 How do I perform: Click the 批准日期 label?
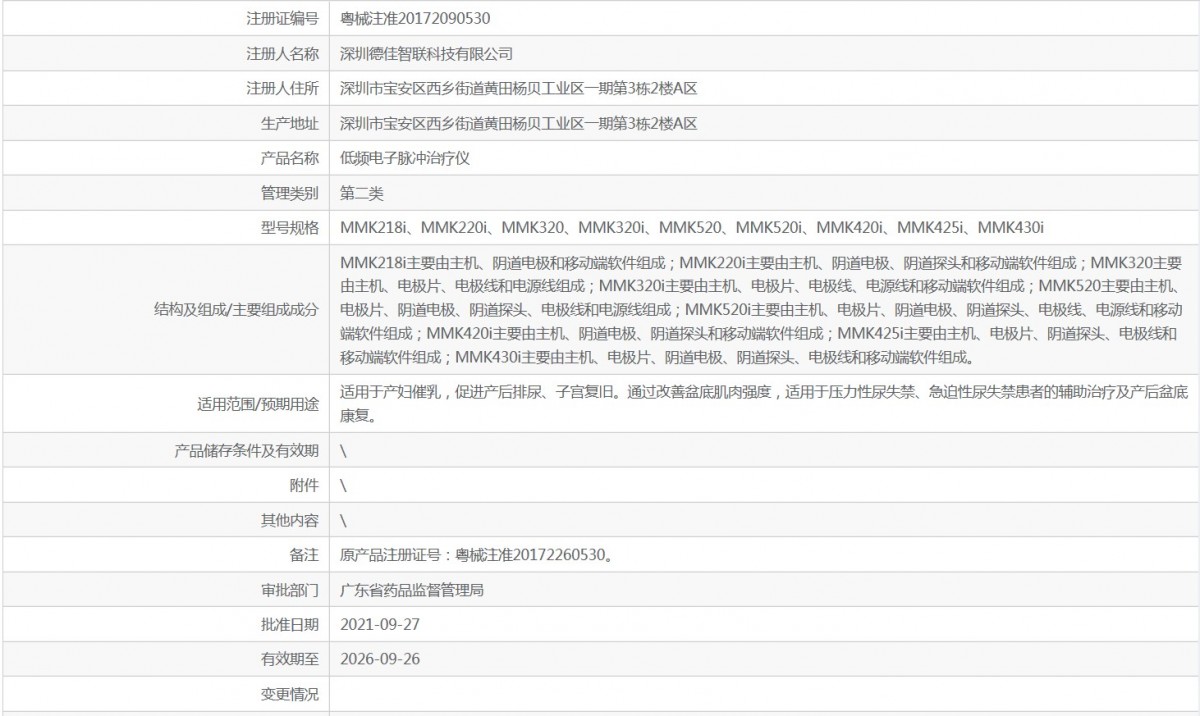[x=290, y=625]
